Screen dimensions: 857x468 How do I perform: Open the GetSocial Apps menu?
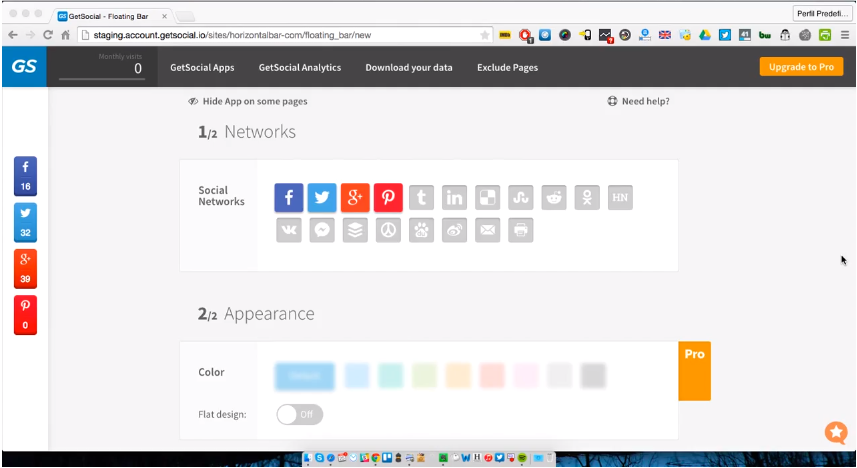coord(202,67)
